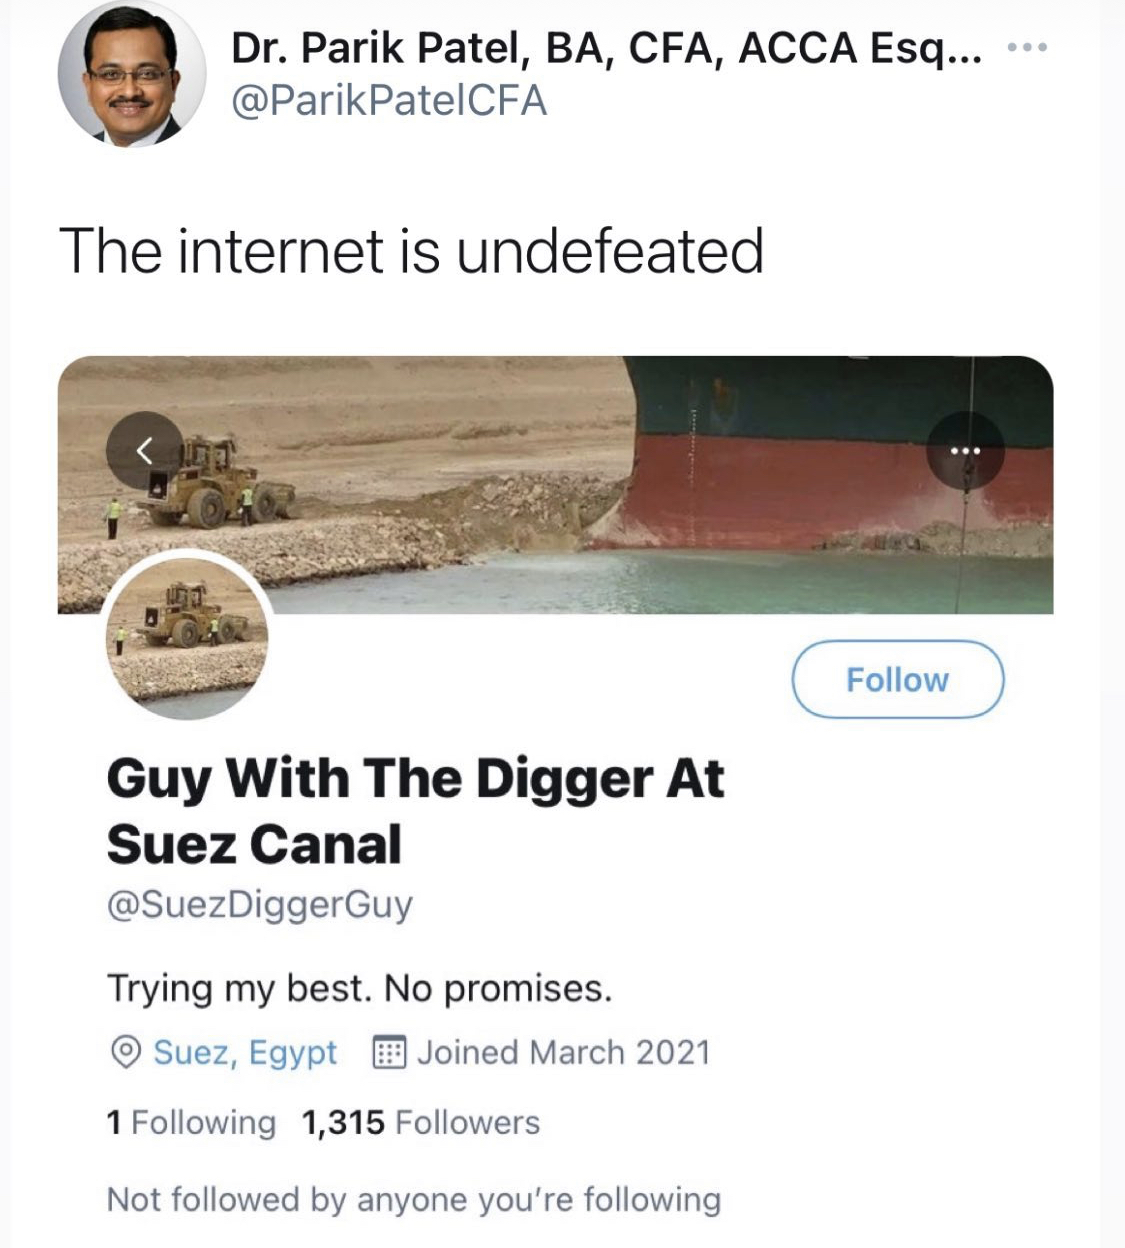Click the @SuezDiggerGuy handle
1125x1248 pixels.
[259, 904]
